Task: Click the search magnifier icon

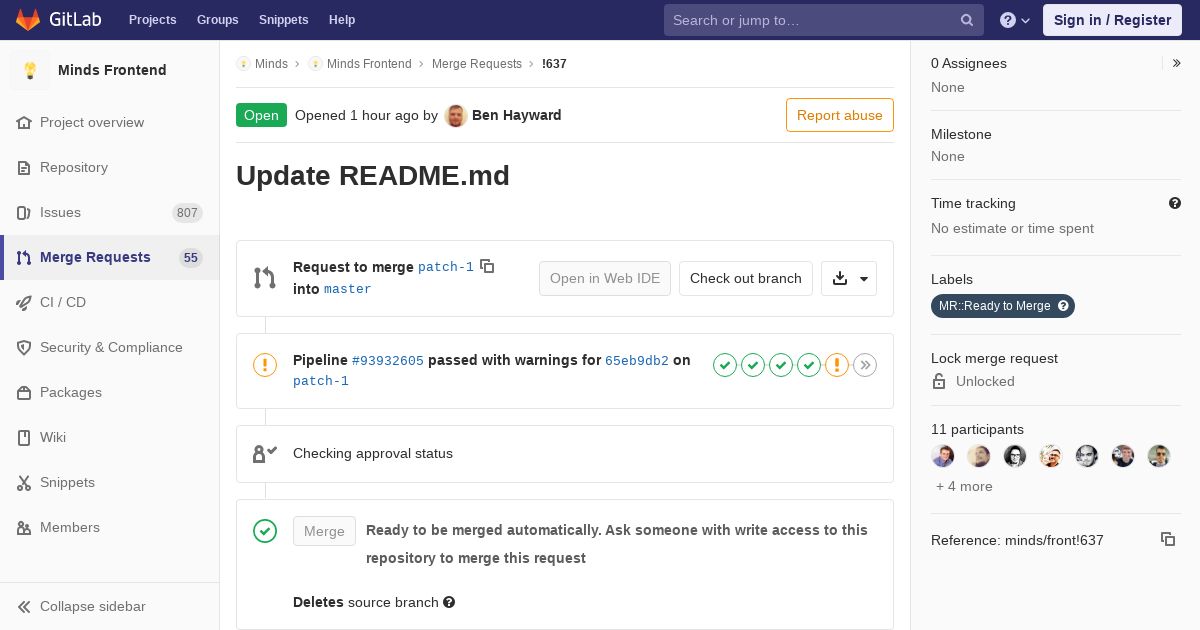Action: pos(967,20)
